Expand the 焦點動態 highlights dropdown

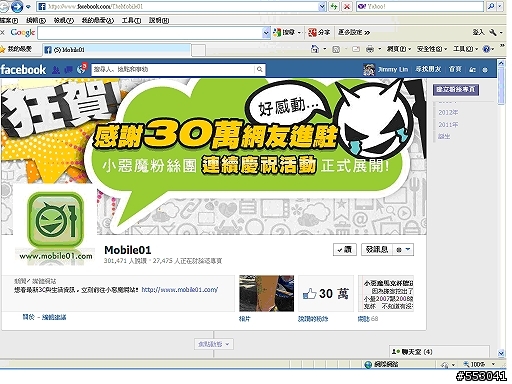click(214, 344)
